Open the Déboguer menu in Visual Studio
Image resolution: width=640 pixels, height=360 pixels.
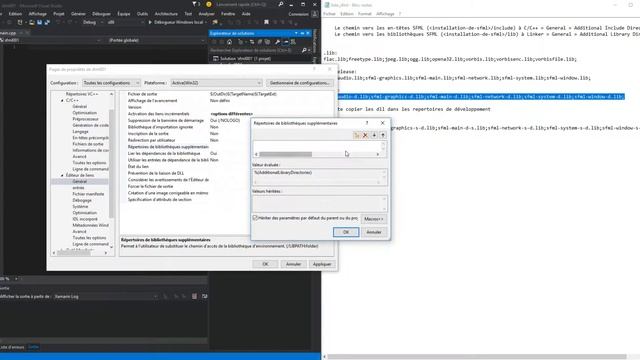coord(101,14)
